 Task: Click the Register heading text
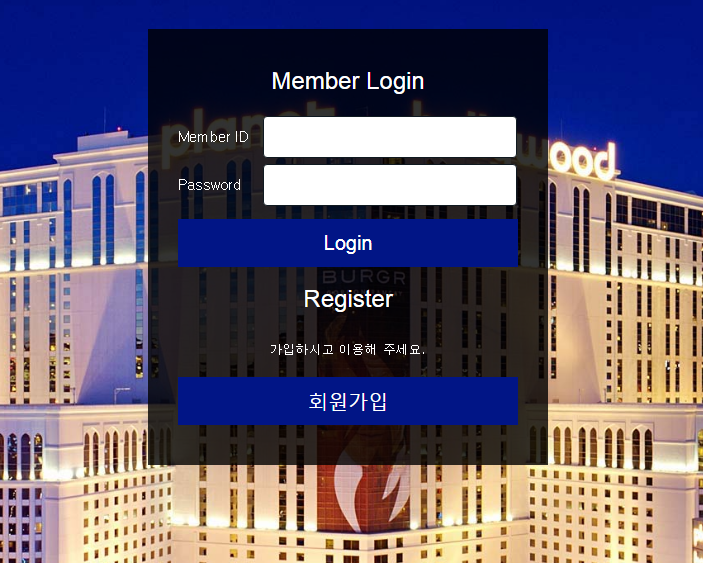click(348, 299)
